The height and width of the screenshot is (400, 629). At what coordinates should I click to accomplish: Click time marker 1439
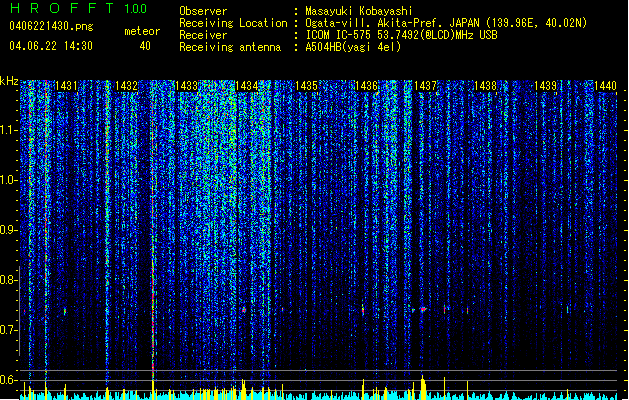[x=546, y=86]
